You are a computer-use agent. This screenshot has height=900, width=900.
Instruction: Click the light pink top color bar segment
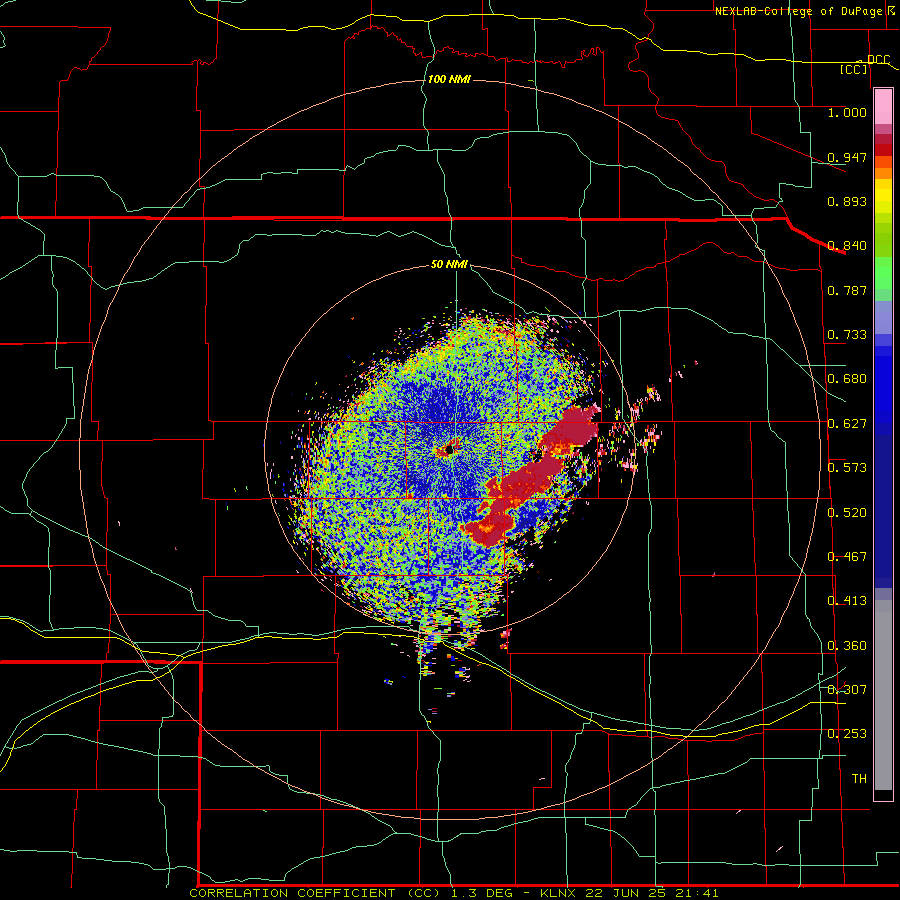[883, 107]
